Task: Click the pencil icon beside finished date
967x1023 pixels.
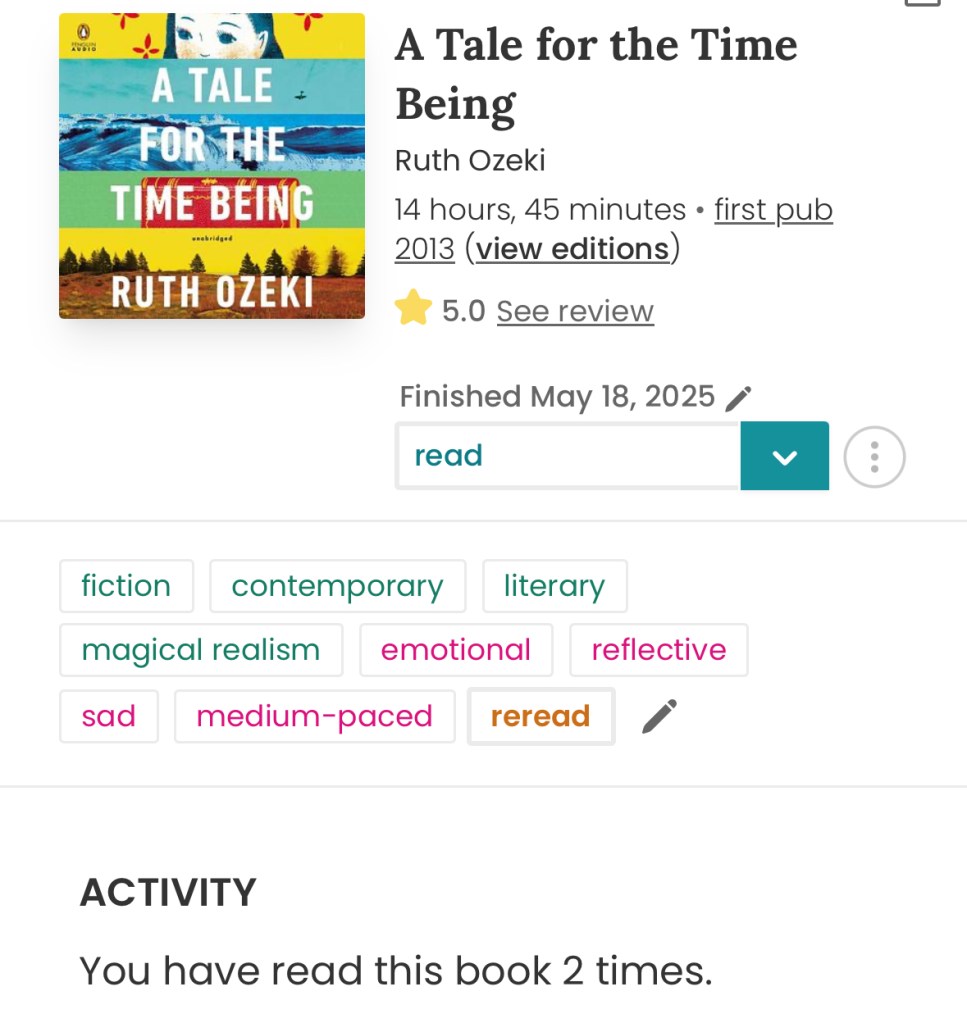Action: click(x=738, y=399)
